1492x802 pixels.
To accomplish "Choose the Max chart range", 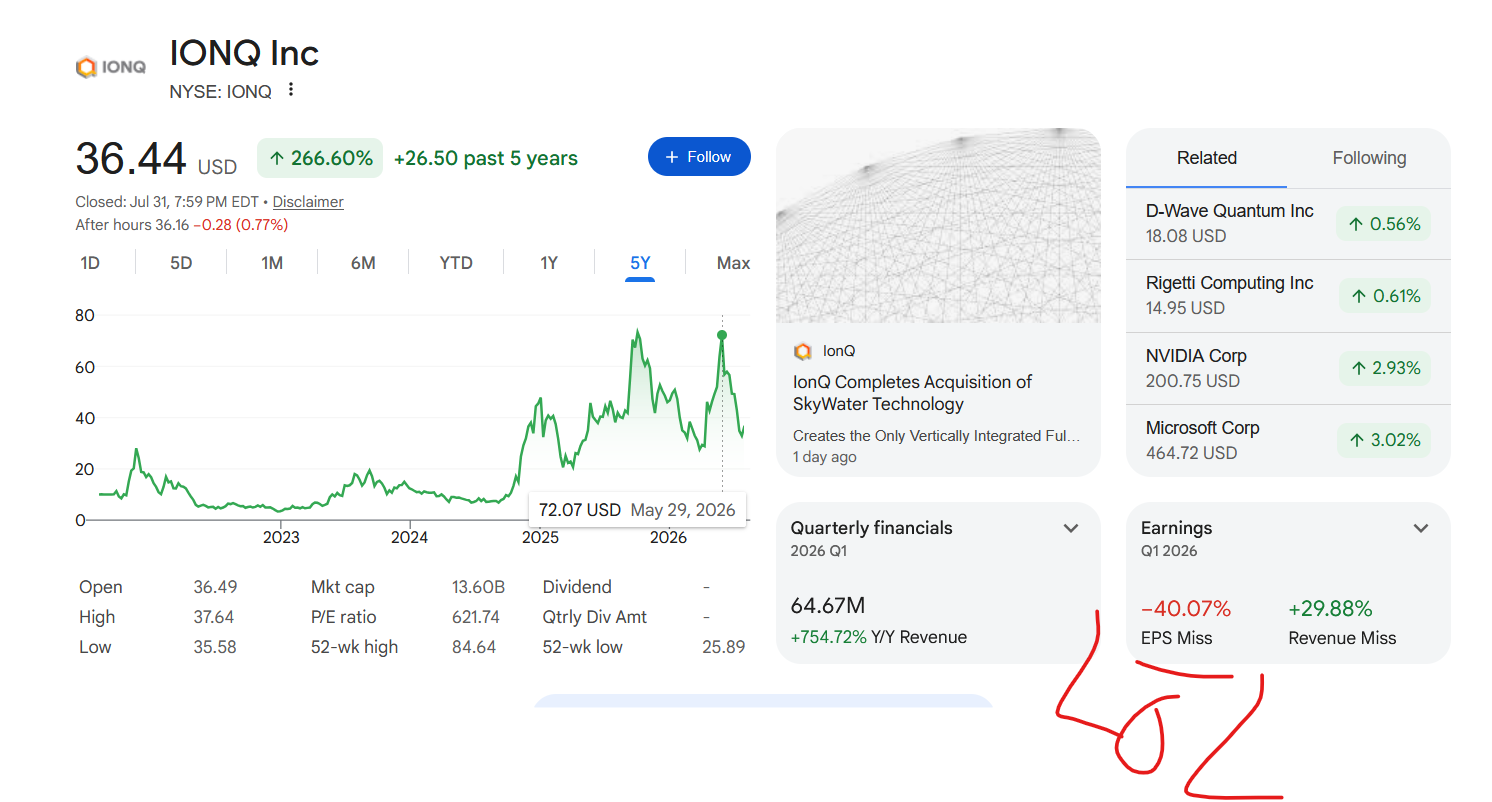I will click(x=733, y=263).
